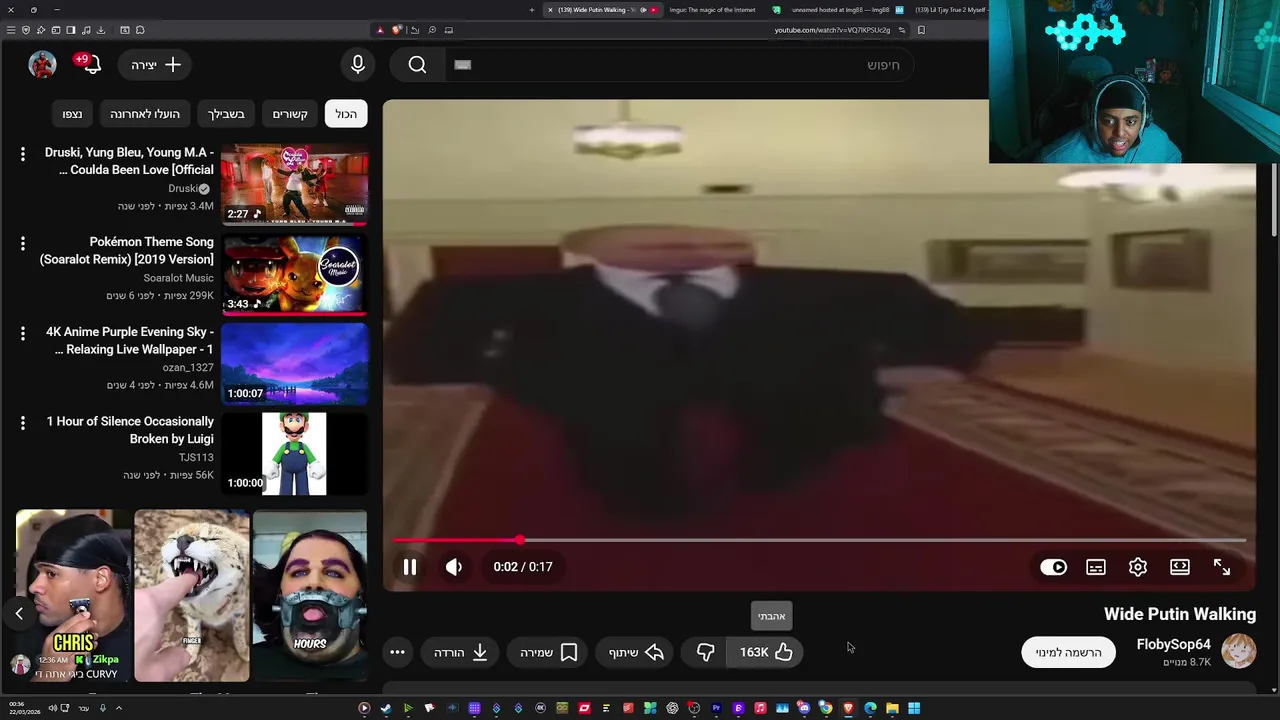Open Adobe Premiere Pro from taskbar
This screenshot has height=720, width=1280.
click(716, 708)
